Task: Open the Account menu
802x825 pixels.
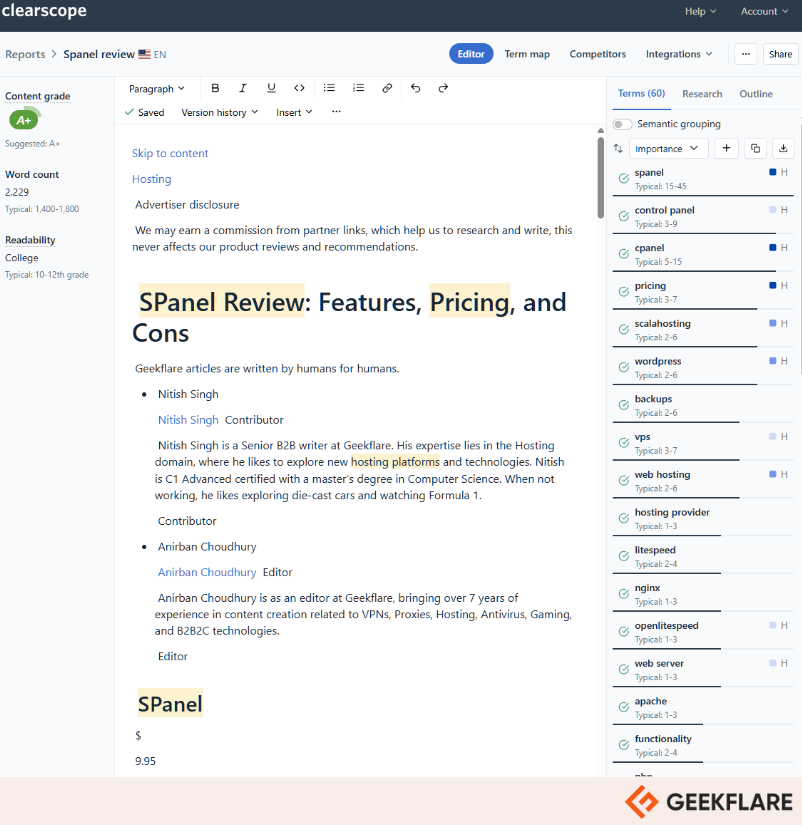Action: (x=764, y=11)
